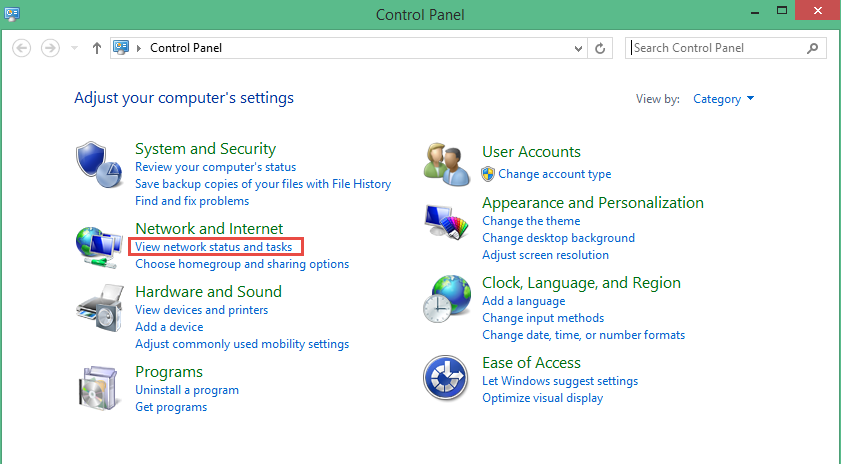Open View network status and tasks
This screenshot has height=464, width=841.
[213, 247]
